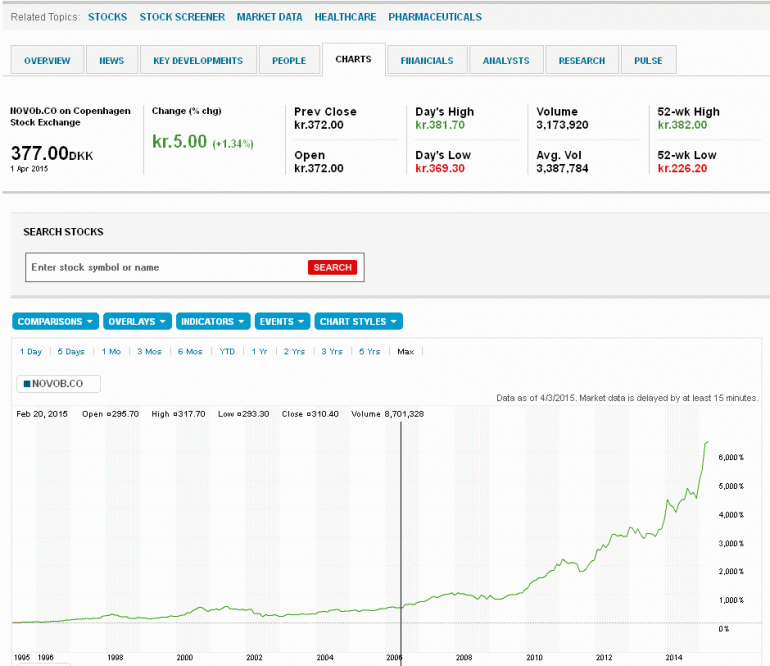This screenshot has height=666, width=770.
Task: Expand the Overlays dropdown menu
Action: click(x=137, y=322)
